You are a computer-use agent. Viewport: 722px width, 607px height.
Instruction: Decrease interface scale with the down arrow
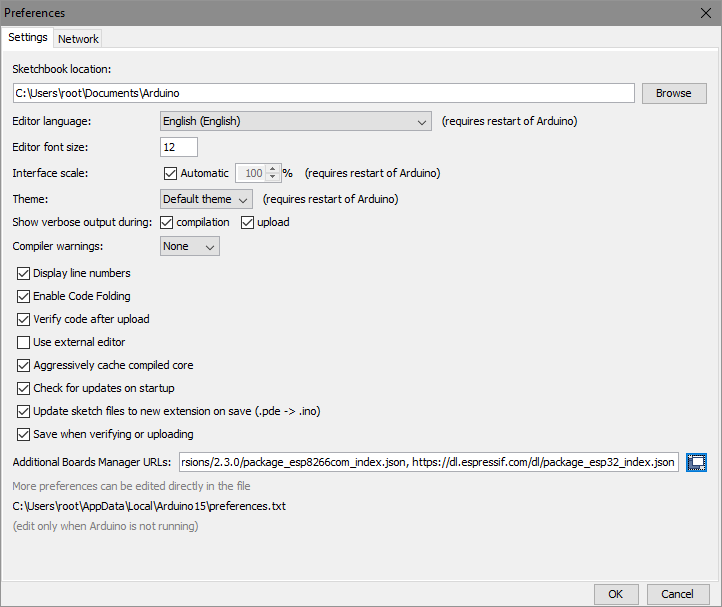(x=273, y=177)
